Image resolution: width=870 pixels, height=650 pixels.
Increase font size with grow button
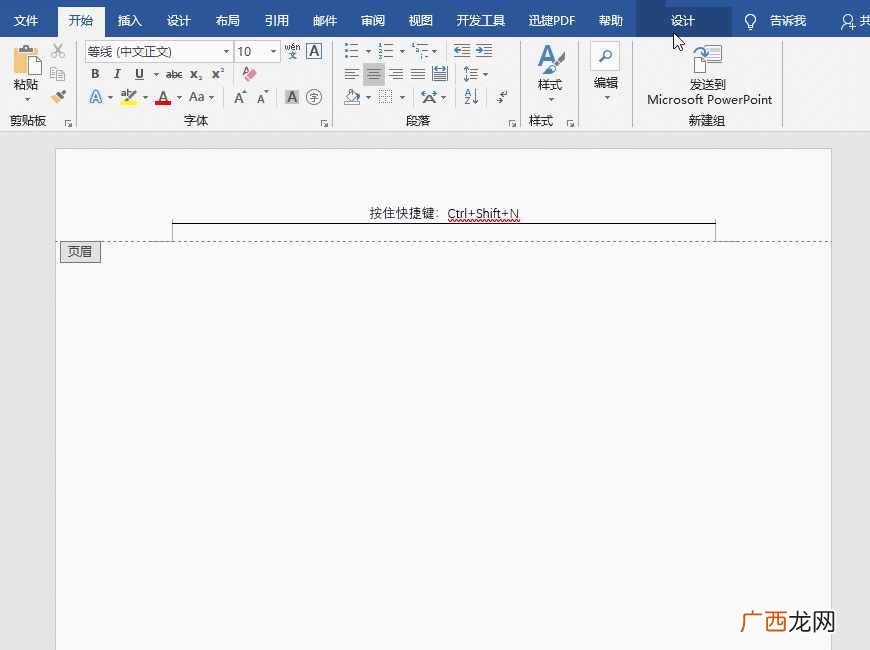click(x=240, y=98)
